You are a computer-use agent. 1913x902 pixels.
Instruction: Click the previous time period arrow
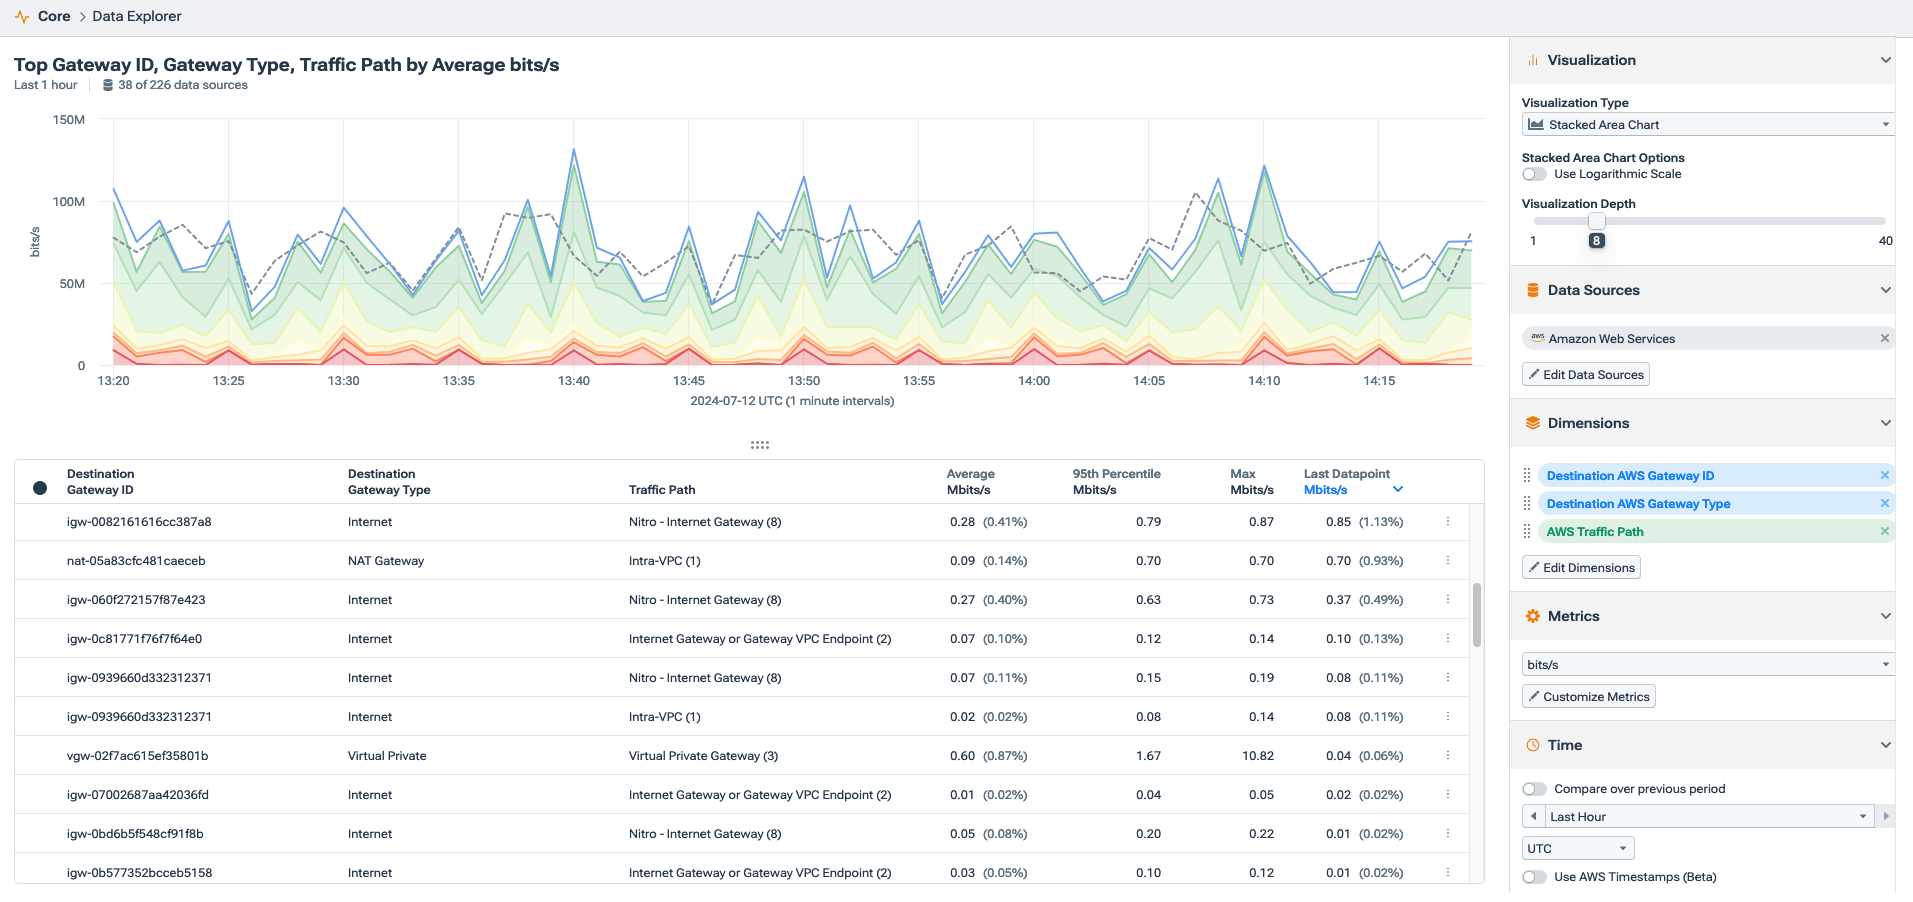1533,816
